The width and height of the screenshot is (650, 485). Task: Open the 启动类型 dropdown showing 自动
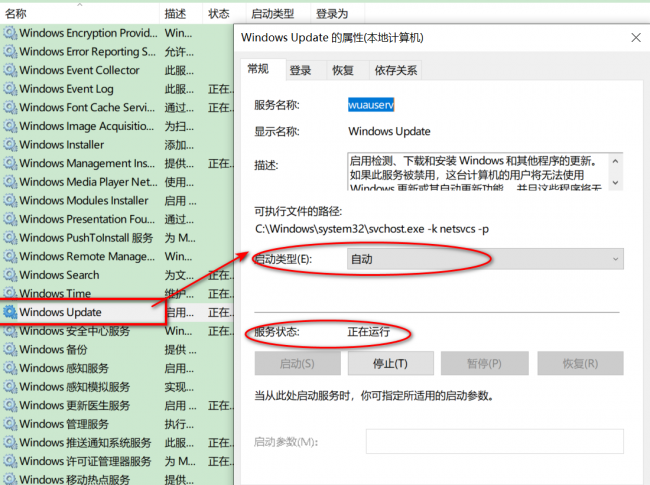click(485, 259)
